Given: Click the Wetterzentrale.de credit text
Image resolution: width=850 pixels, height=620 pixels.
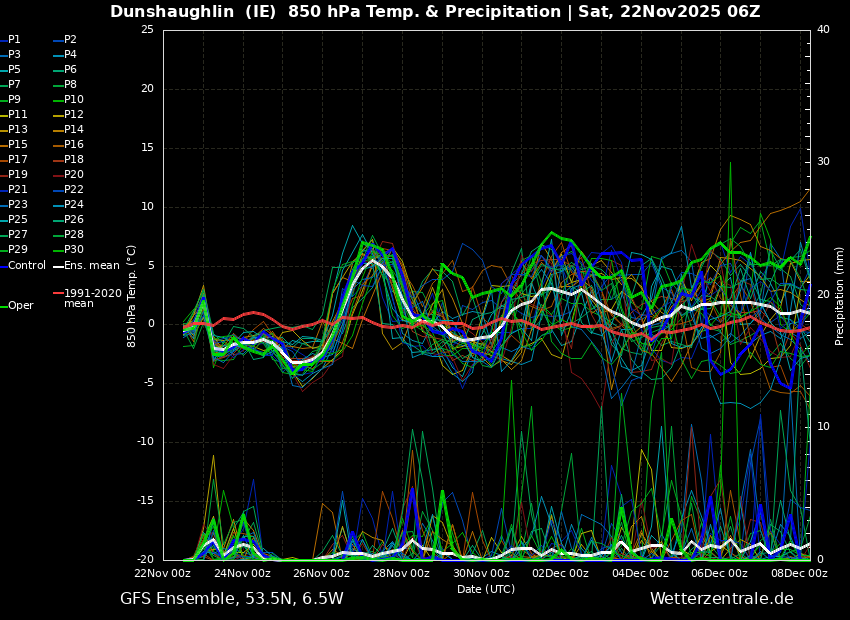Looking at the screenshot, I should click(722, 599).
